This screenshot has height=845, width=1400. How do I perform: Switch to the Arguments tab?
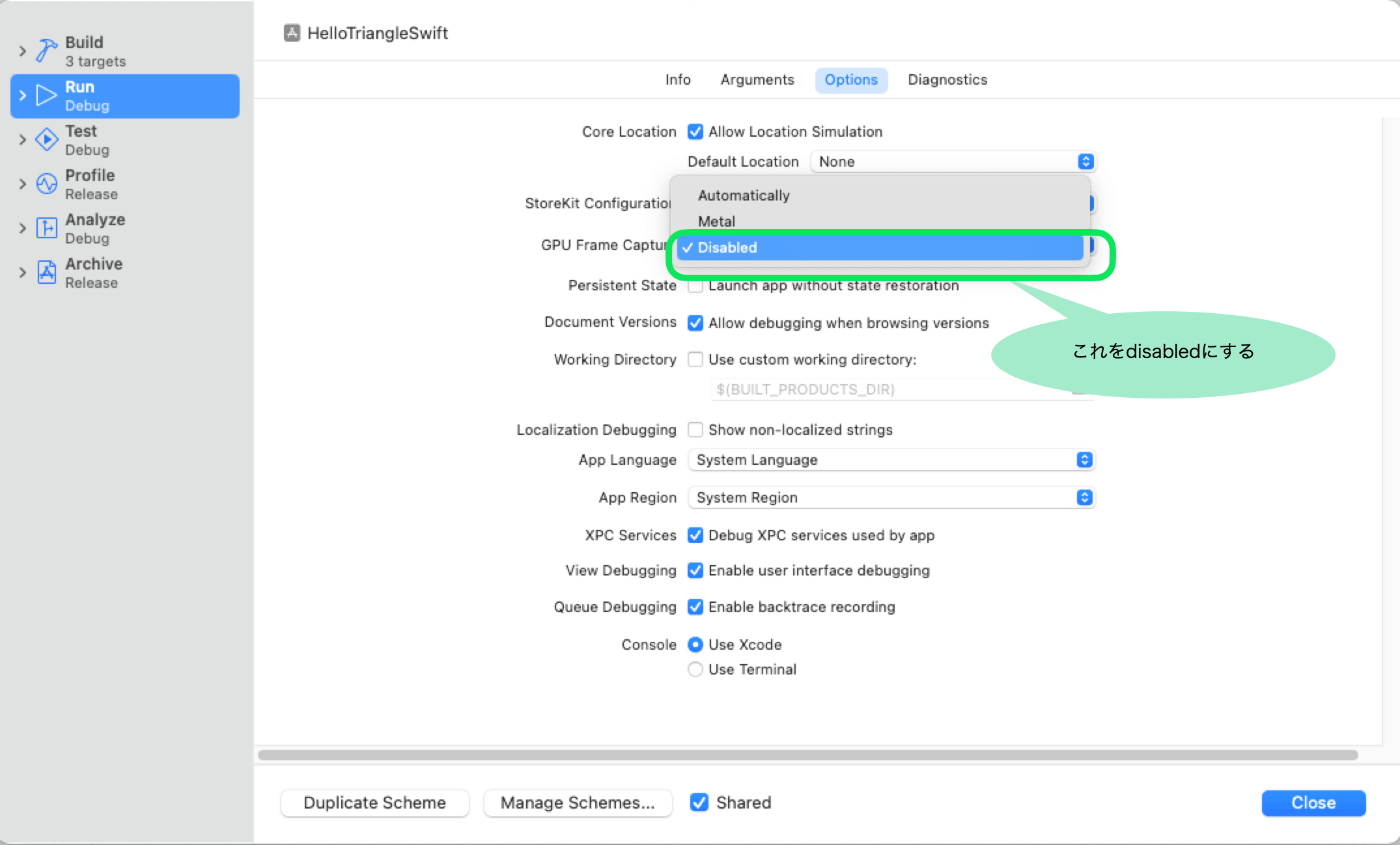pos(757,80)
